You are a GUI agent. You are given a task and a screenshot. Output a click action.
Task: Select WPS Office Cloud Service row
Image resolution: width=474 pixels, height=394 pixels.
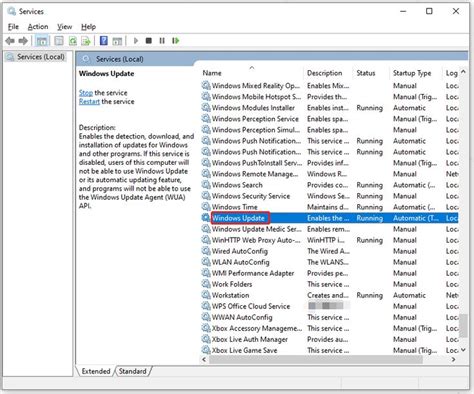pyautogui.click(x=329, y=306)
